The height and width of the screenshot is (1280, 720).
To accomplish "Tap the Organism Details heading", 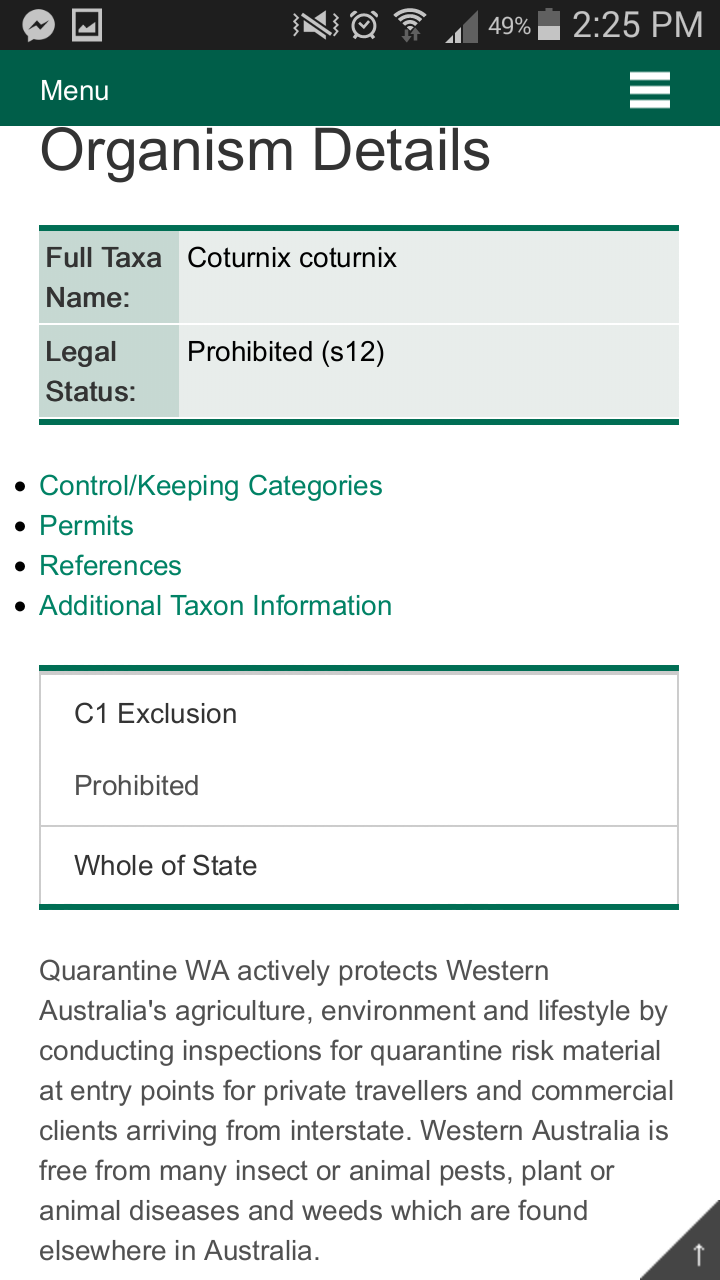I will pos(265,152).
